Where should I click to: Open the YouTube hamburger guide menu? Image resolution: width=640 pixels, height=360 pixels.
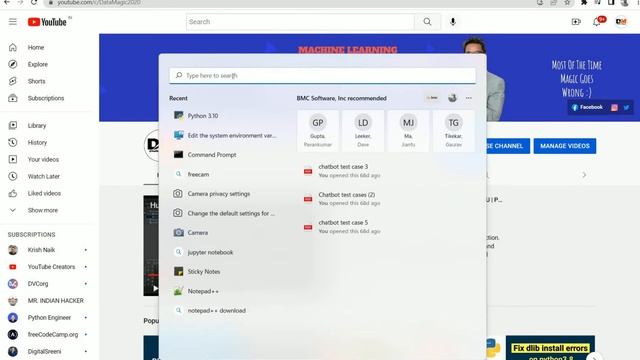[13, 22]
